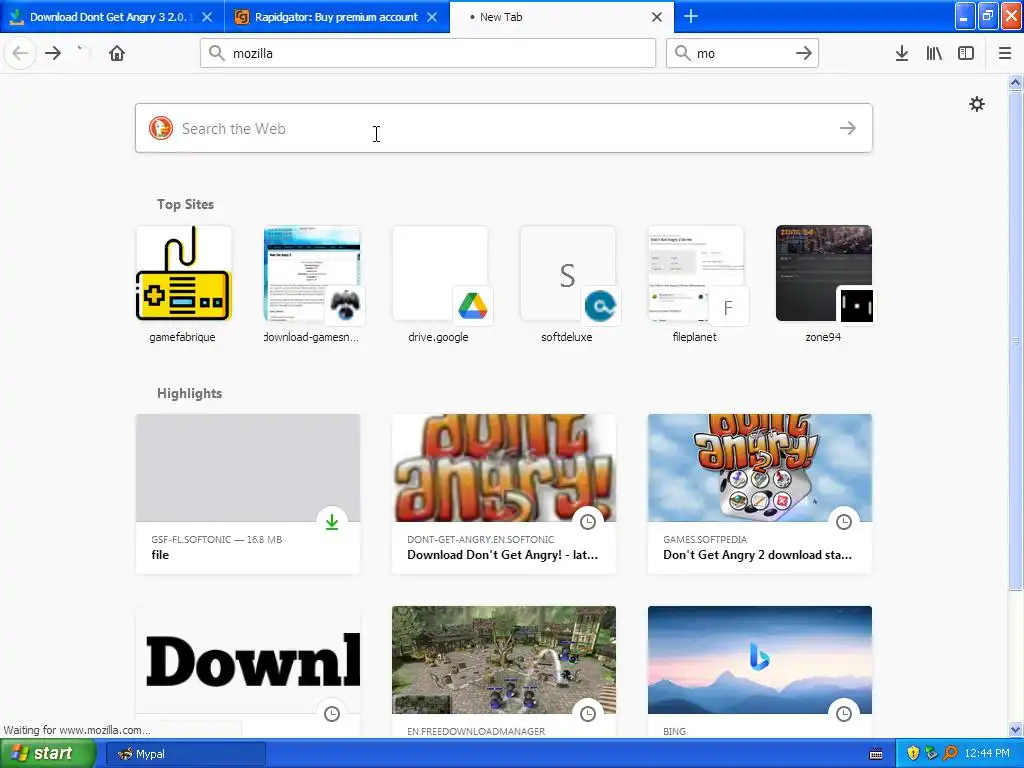Screen dimensions: 1024x768
Task: Switch to Download Dont Get Angry tab
Action: point(112,17)
